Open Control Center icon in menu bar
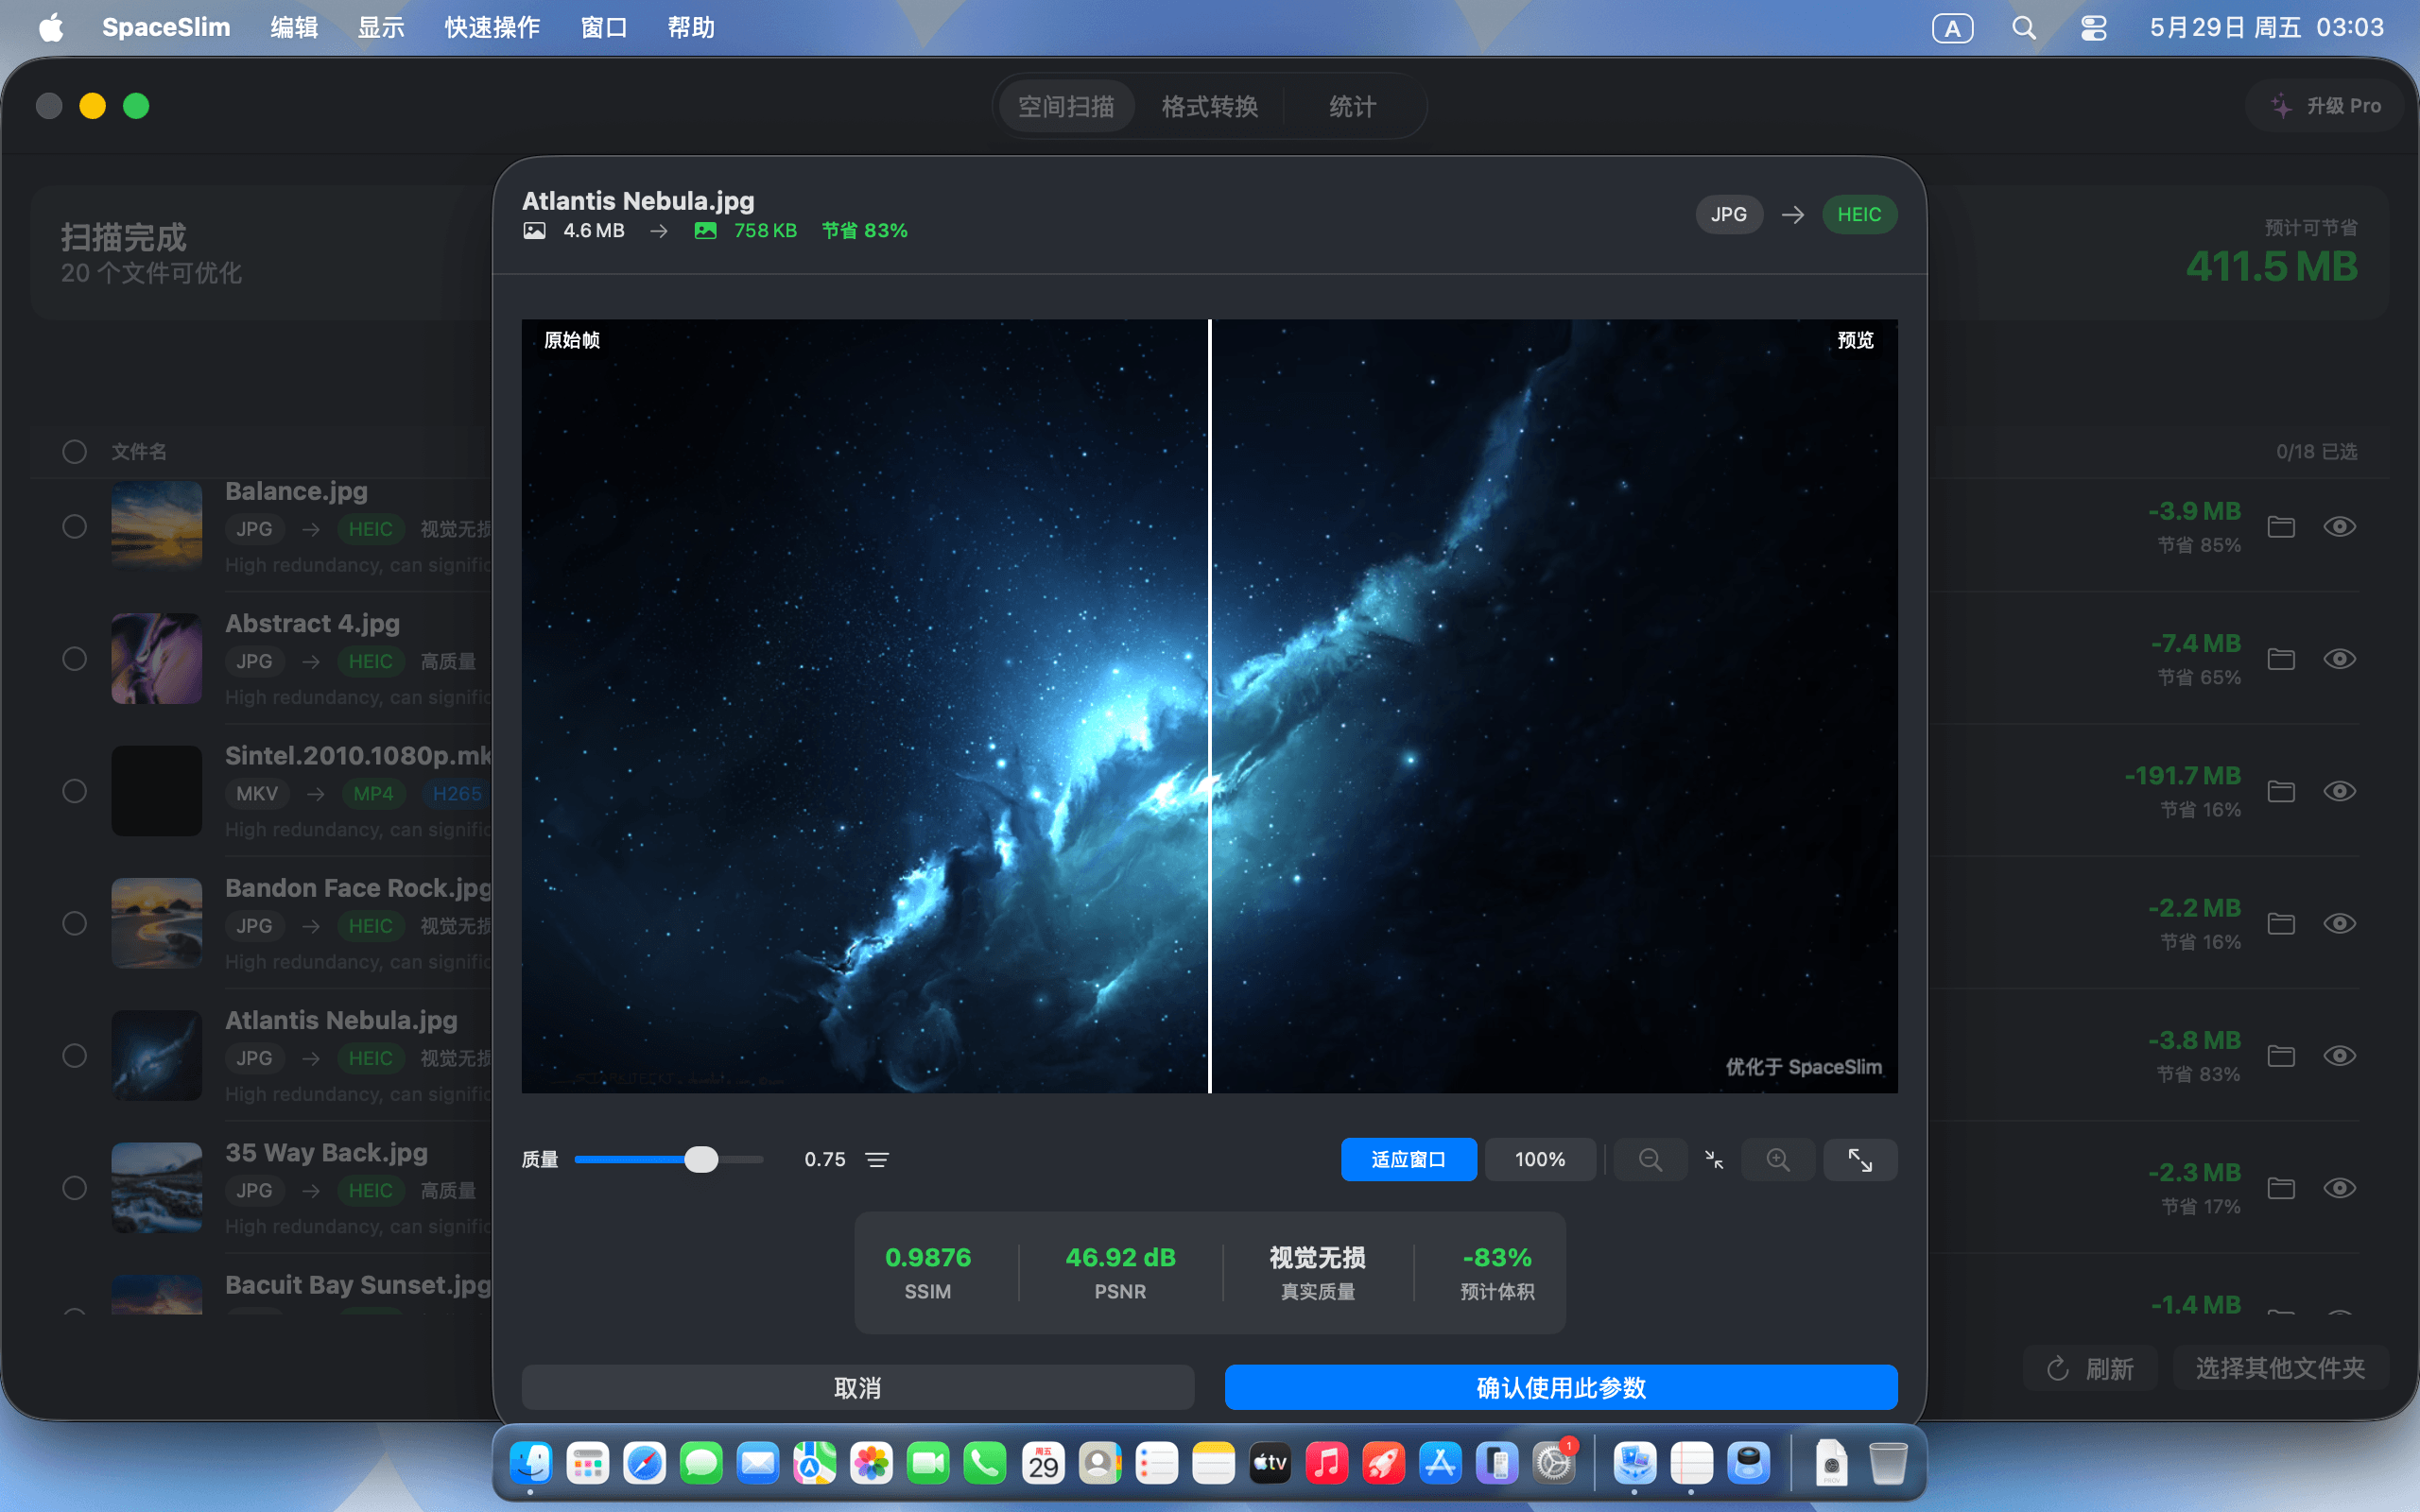 pyautogui.click(x=2094, y=27)
